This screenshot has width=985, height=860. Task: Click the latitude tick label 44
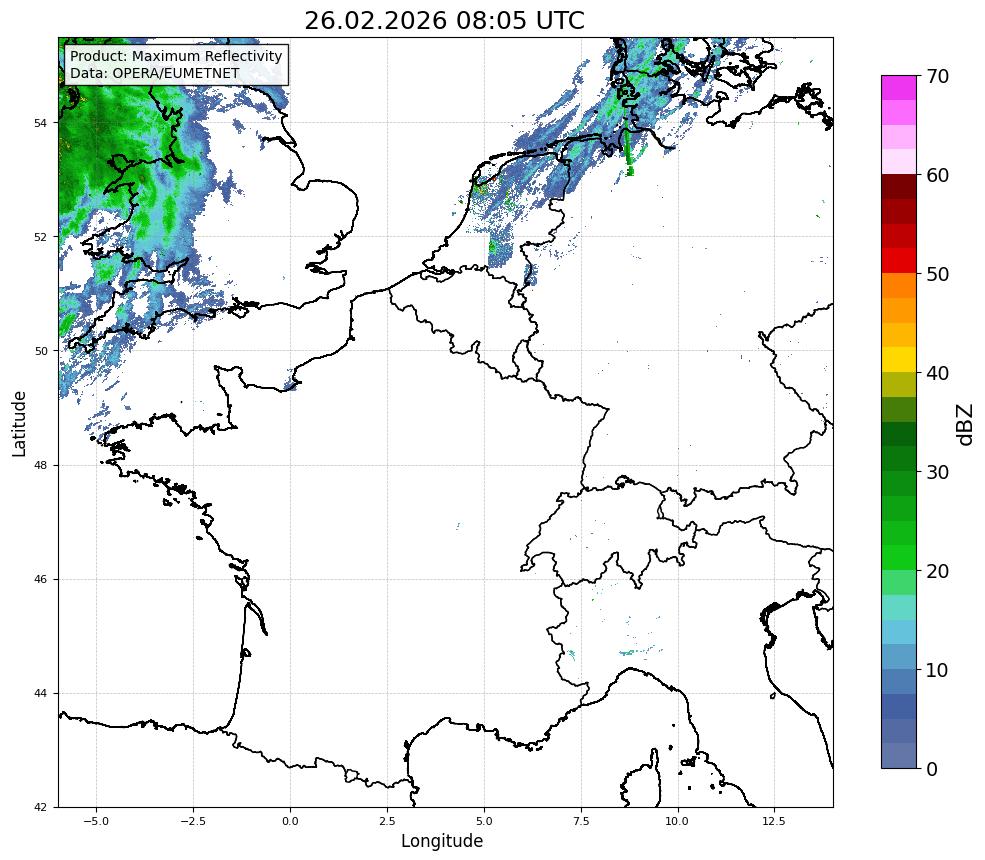40,694
